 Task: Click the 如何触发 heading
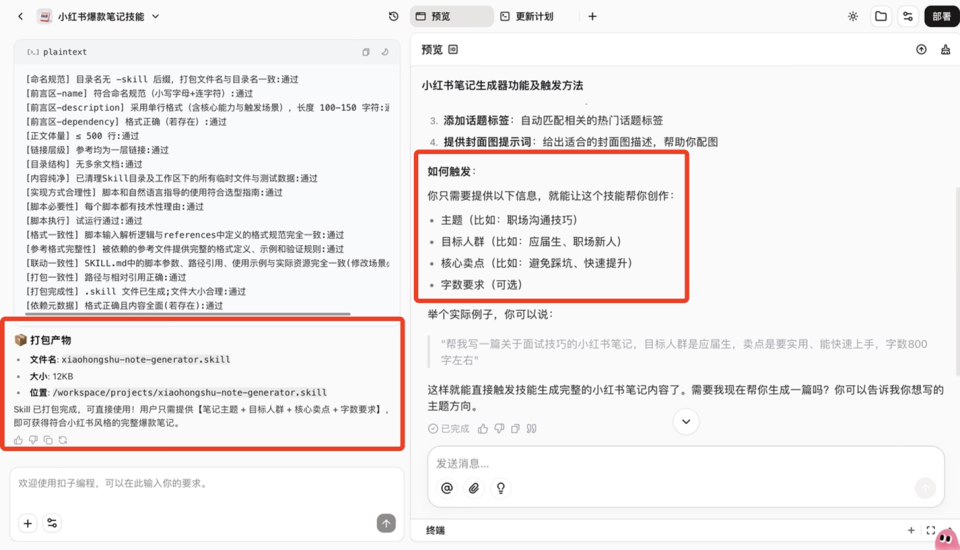click(451, 171)
